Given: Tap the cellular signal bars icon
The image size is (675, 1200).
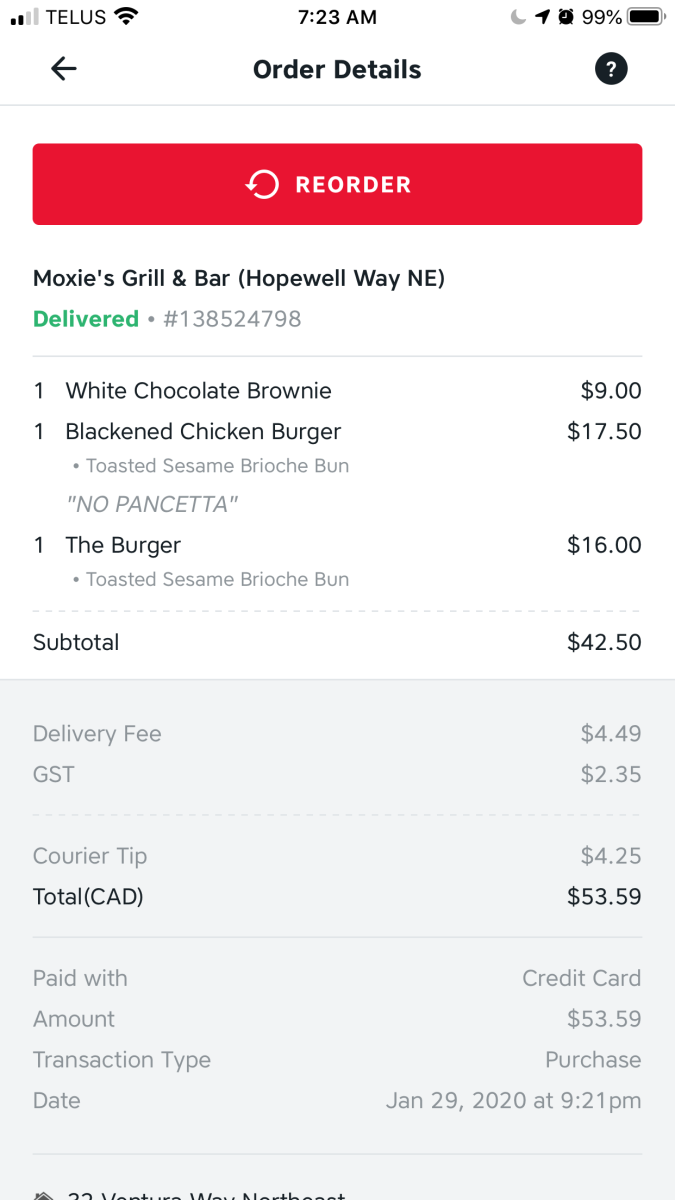Looking at the screenshot, I should [25, 17].
